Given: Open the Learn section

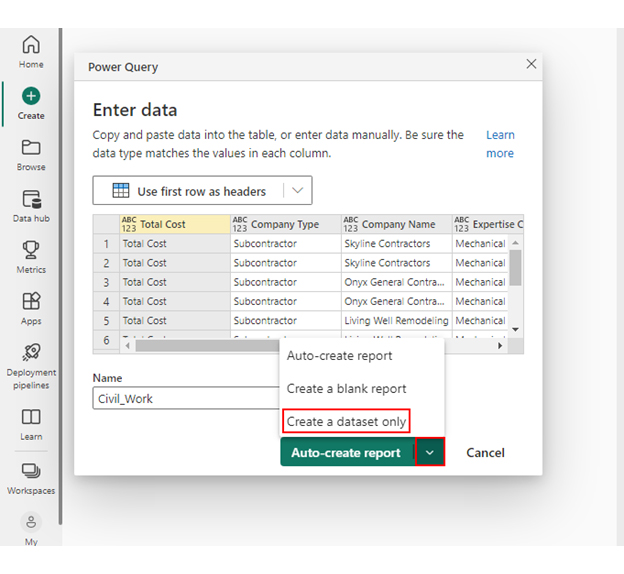Looking at the screenshot, I should (x=31, y=425).
